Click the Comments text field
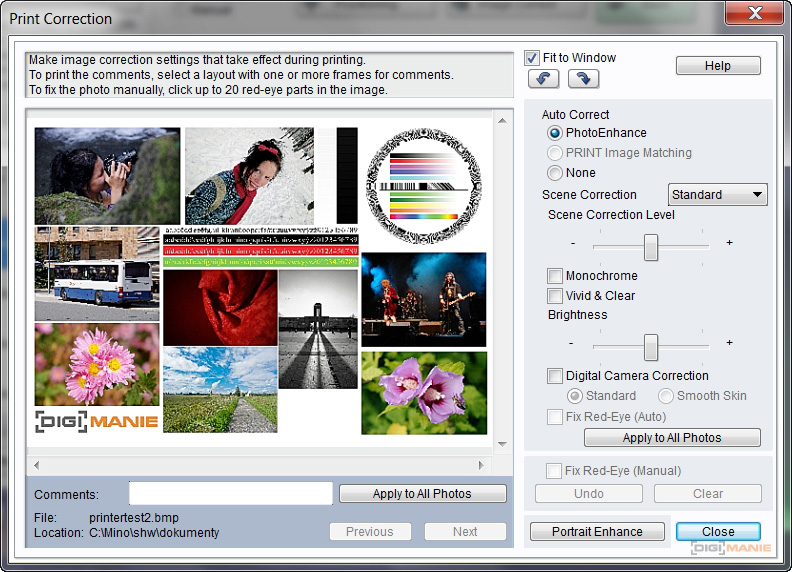792x572 pixels. (231, 494)
